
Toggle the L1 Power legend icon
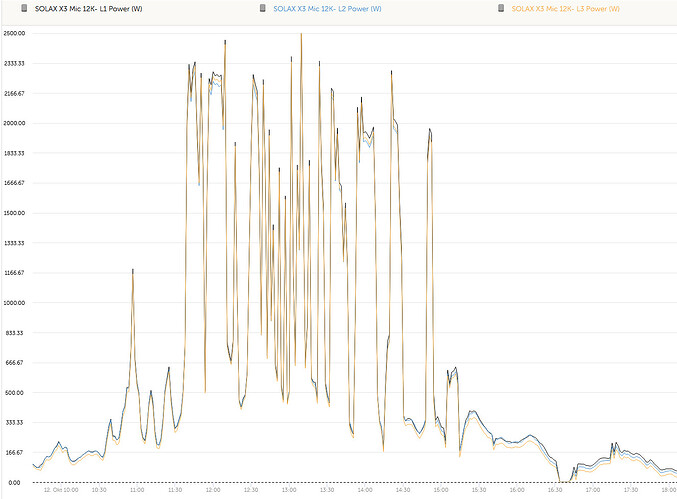coord(24,9)
